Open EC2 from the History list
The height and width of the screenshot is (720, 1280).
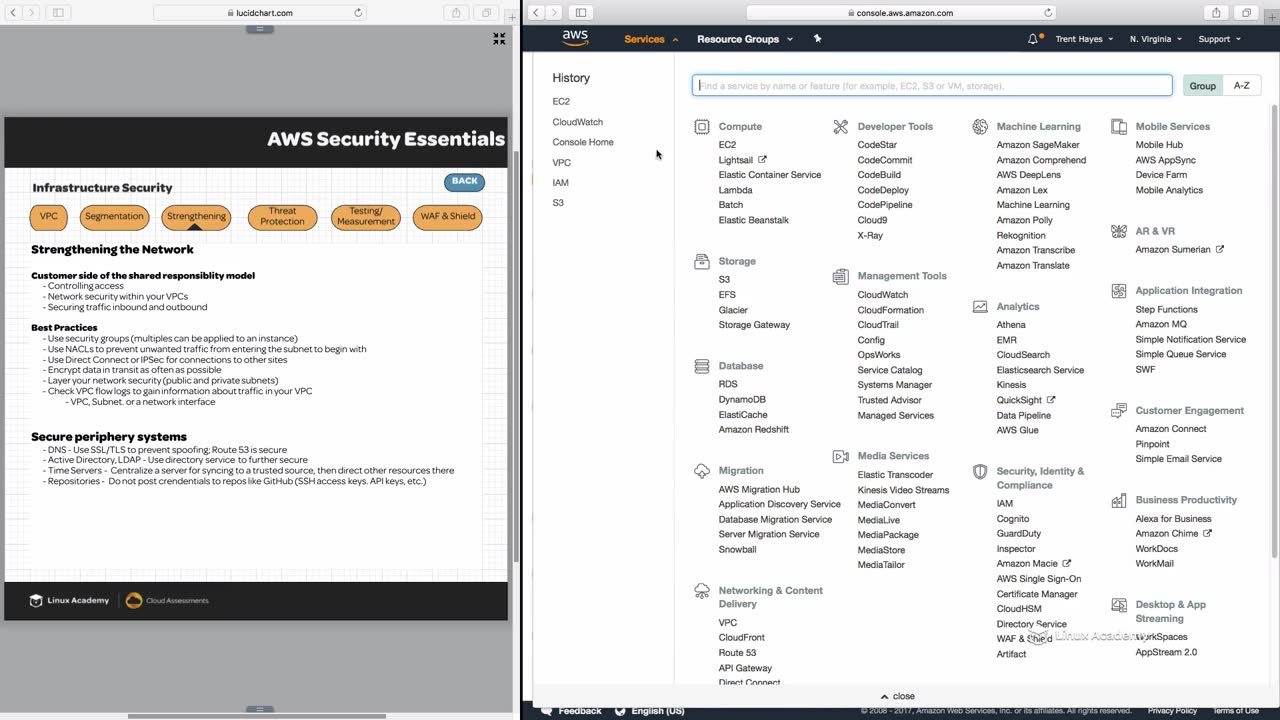[x=561, y=101]
